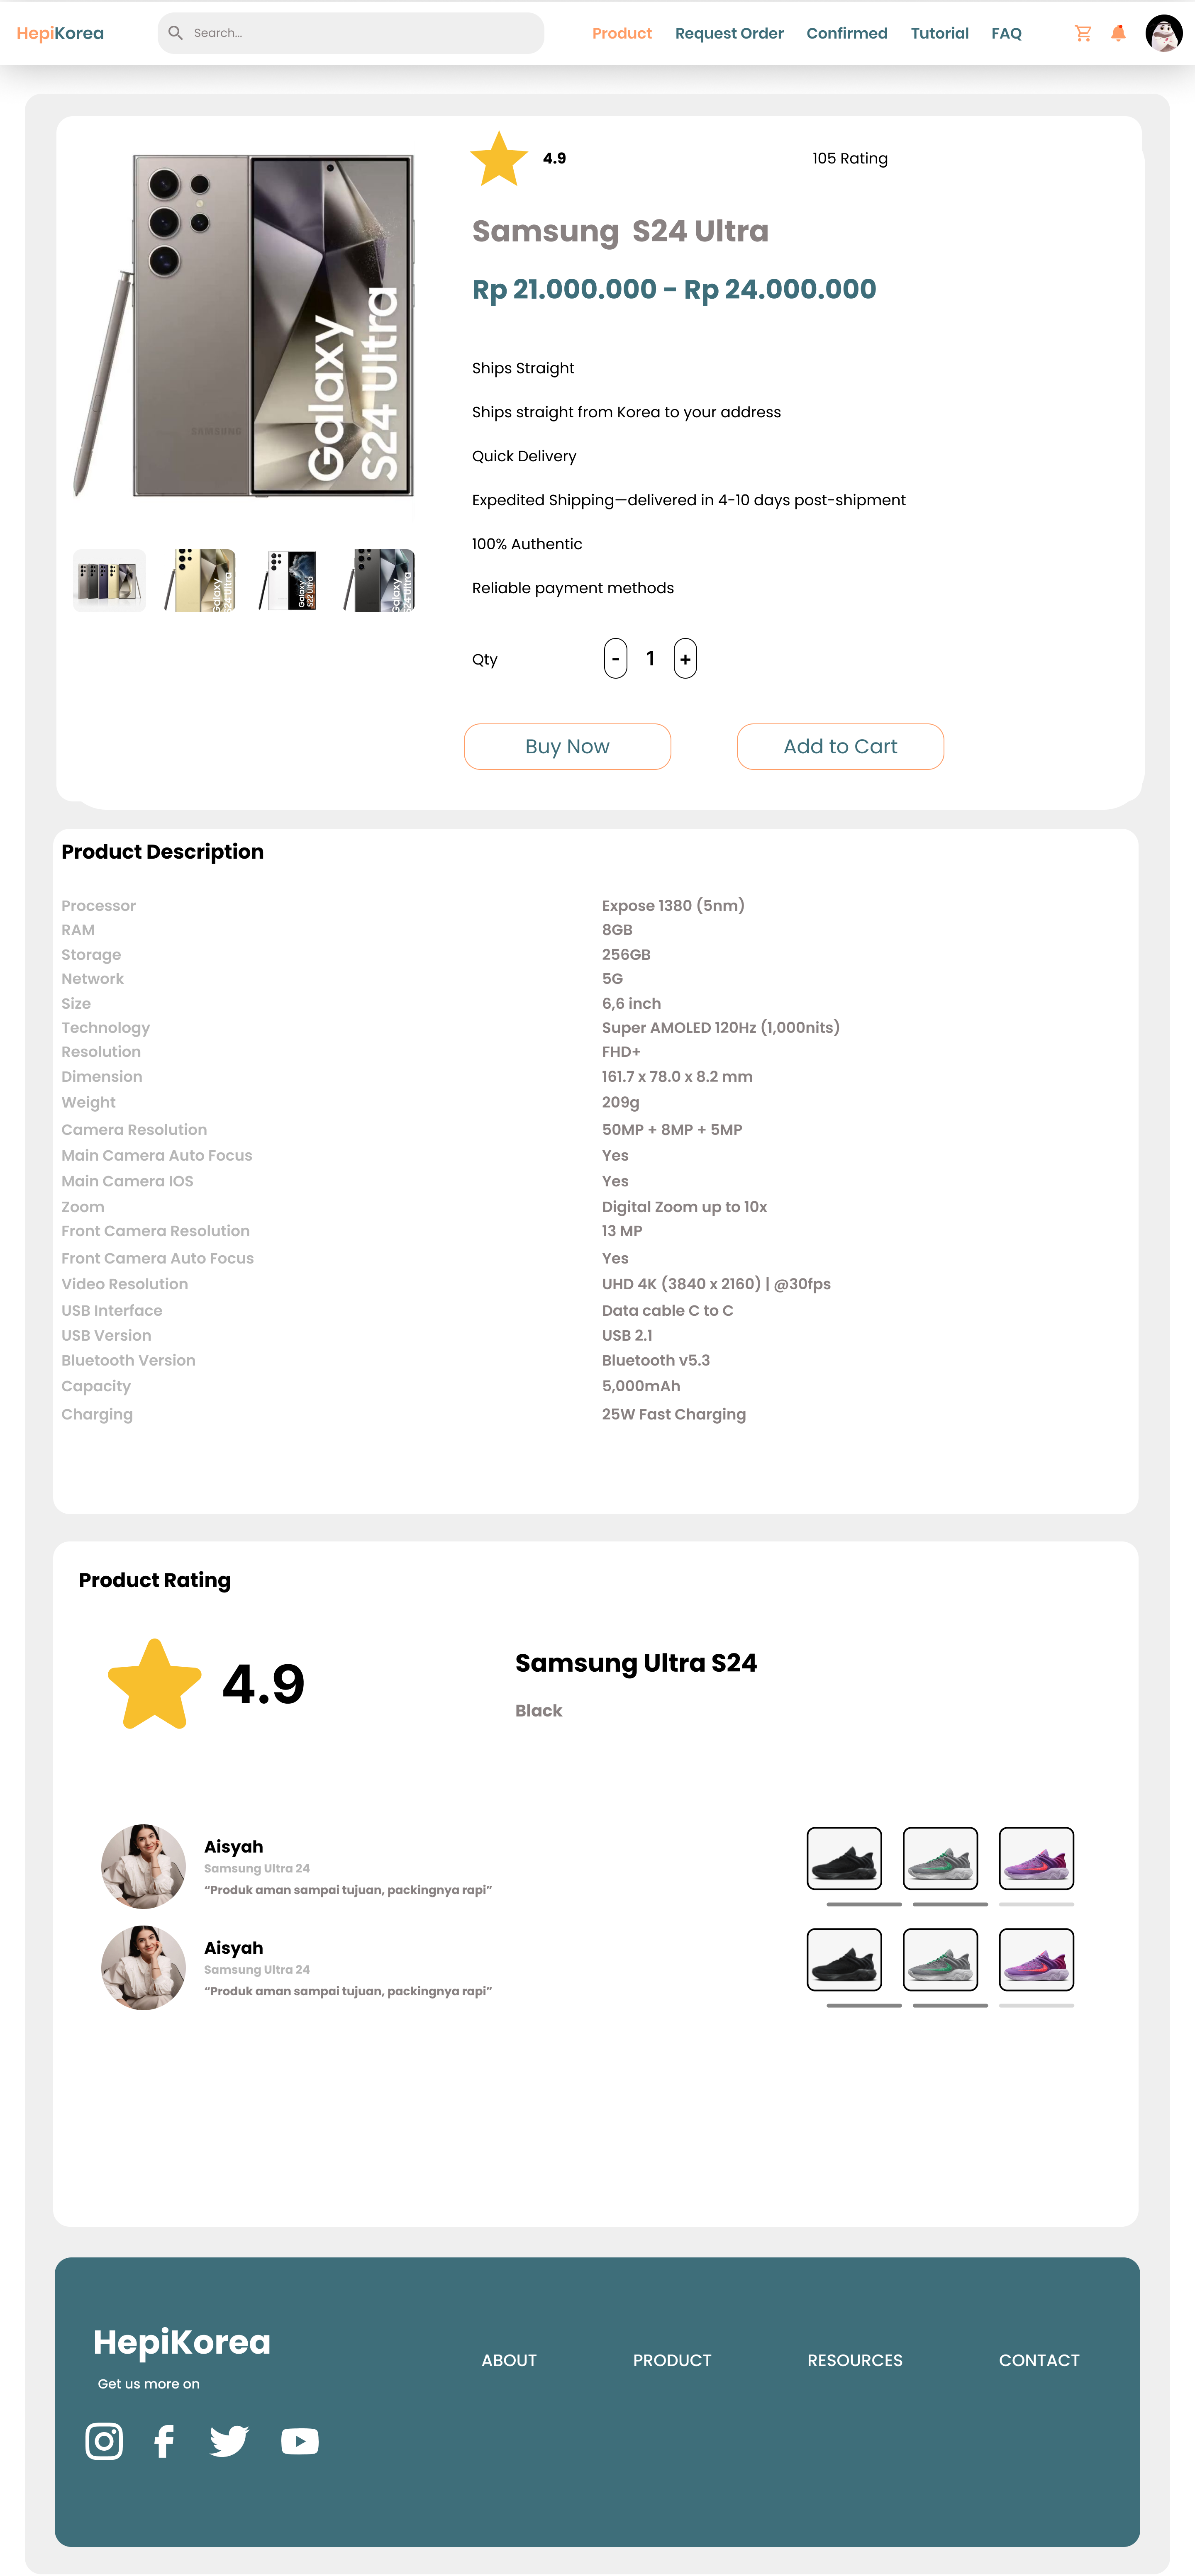Image resolution: width=1195 pixels, height=2576 pixels.
Task: Click inside the search input field
Action: 350,32
